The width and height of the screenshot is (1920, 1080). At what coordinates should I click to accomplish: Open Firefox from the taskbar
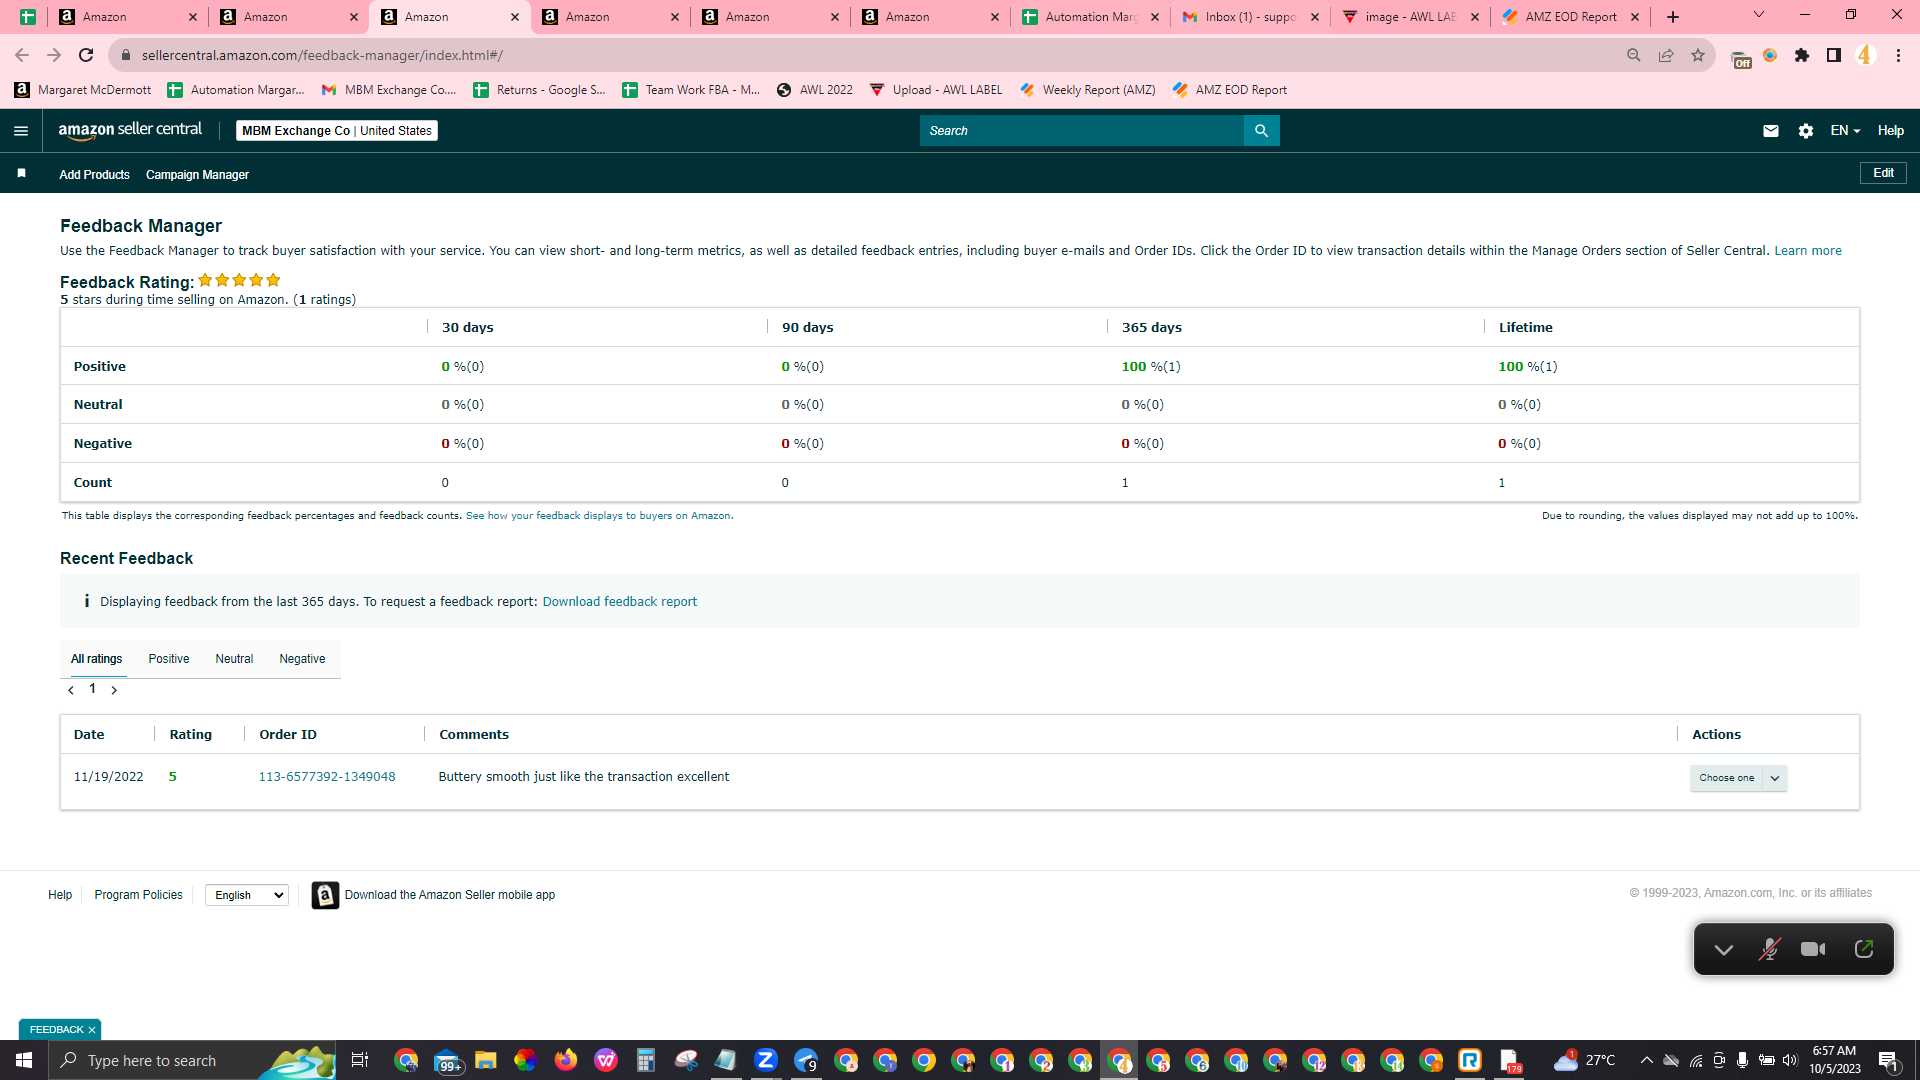(x=566, y=1060)
